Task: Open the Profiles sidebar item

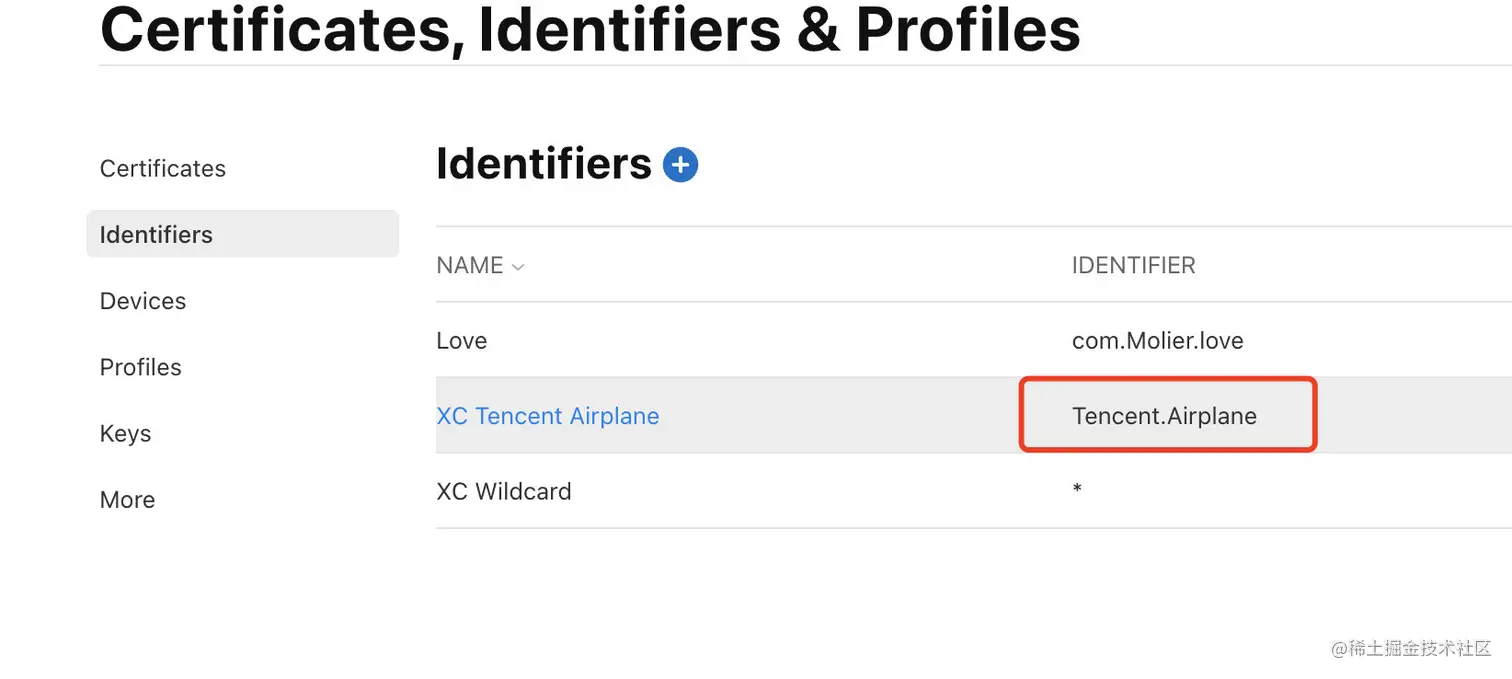Action: [141, 367]
